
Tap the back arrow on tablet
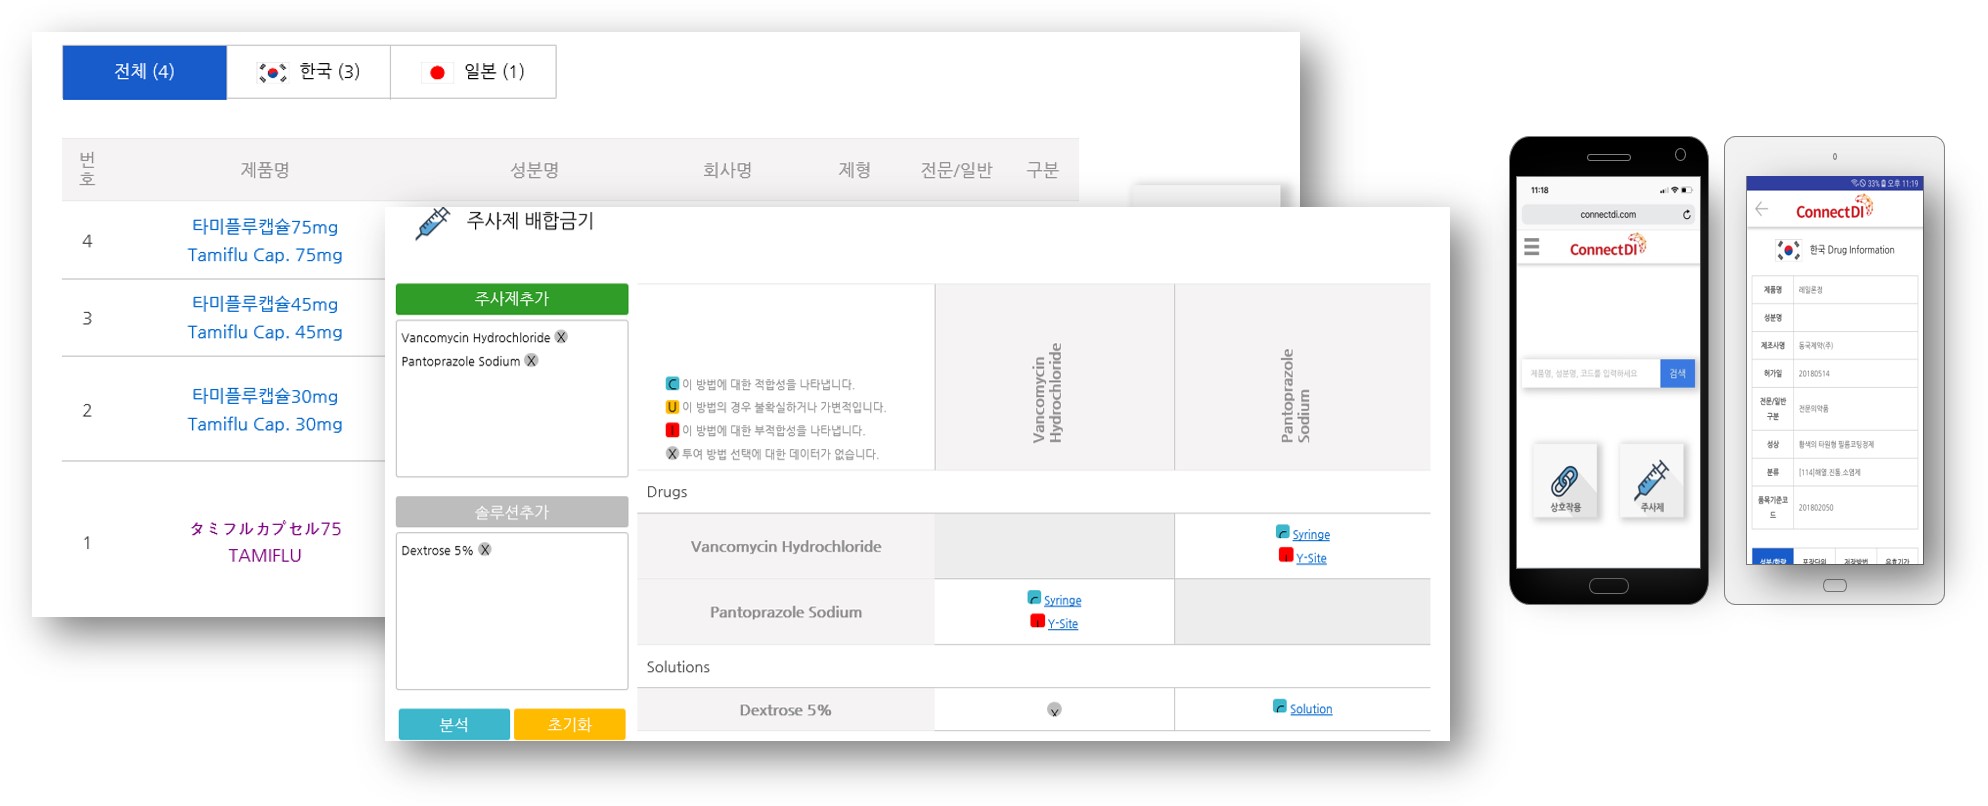1762,209
